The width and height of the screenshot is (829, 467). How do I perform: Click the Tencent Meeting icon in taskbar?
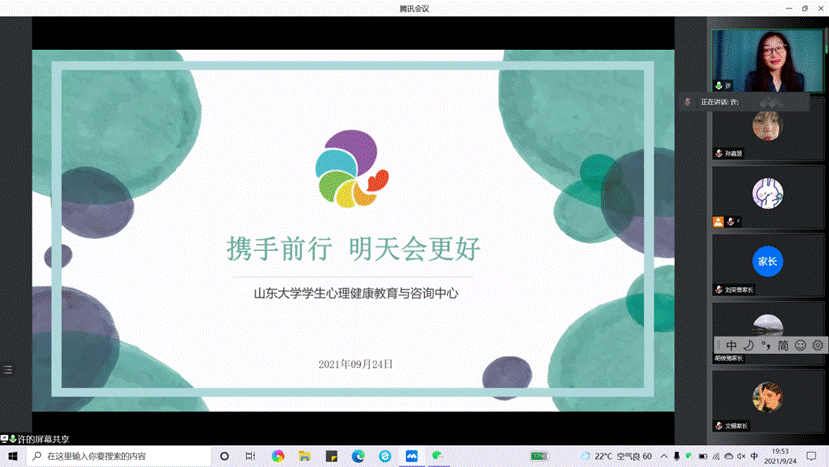tap(411, 456)
